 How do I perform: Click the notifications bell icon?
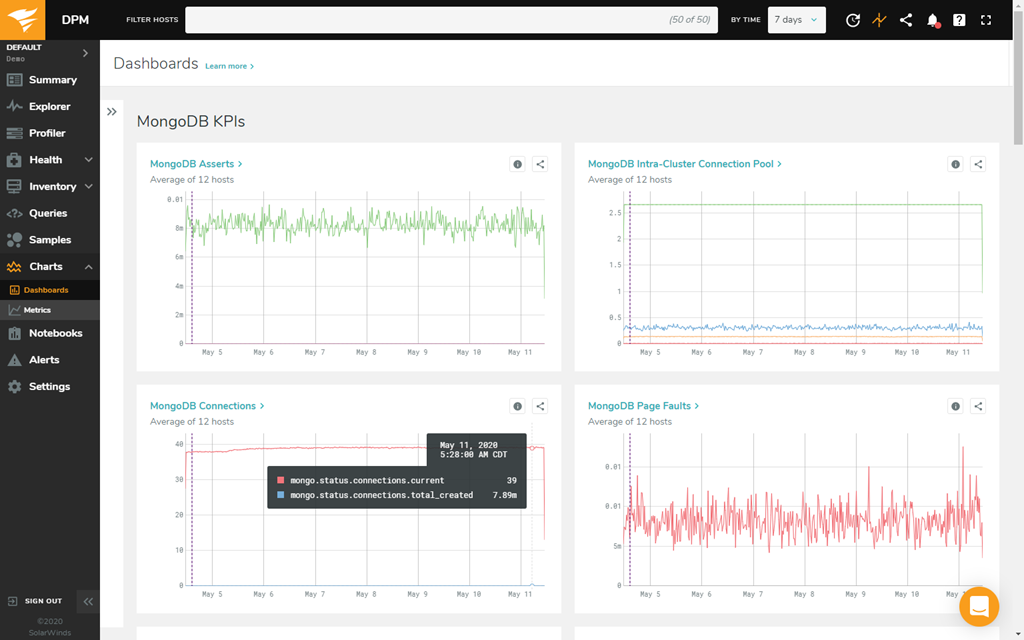point(932,20)
